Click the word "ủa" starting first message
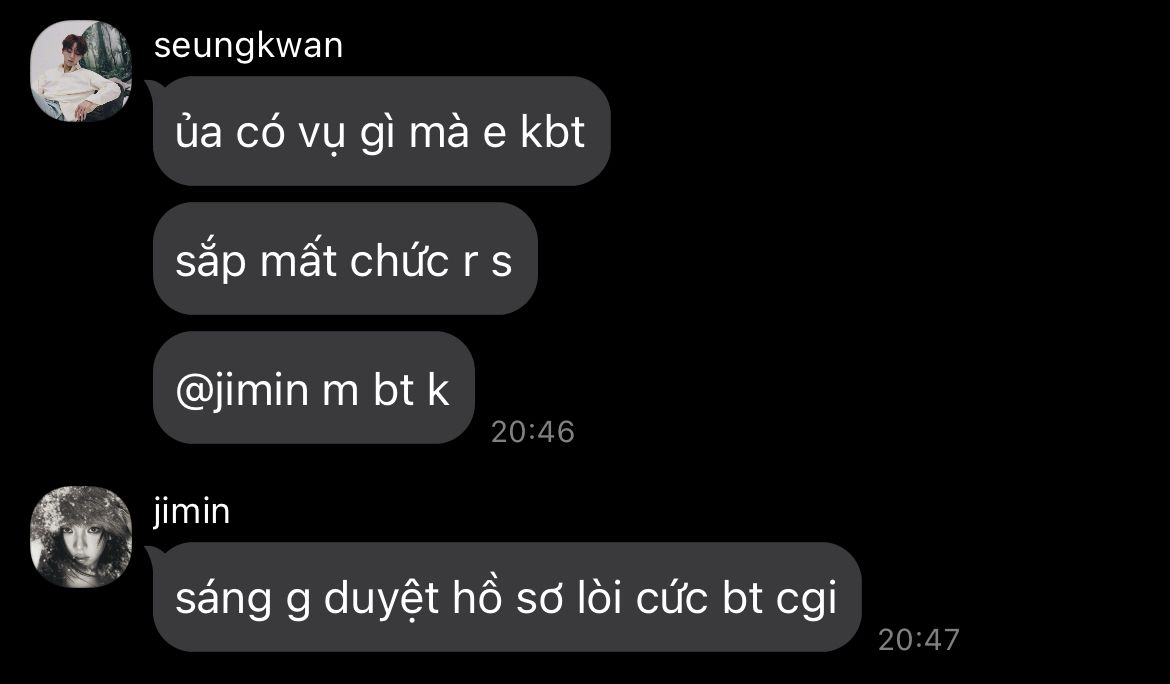The height and width of the screenshot is (684, 1170). [198, 131]
